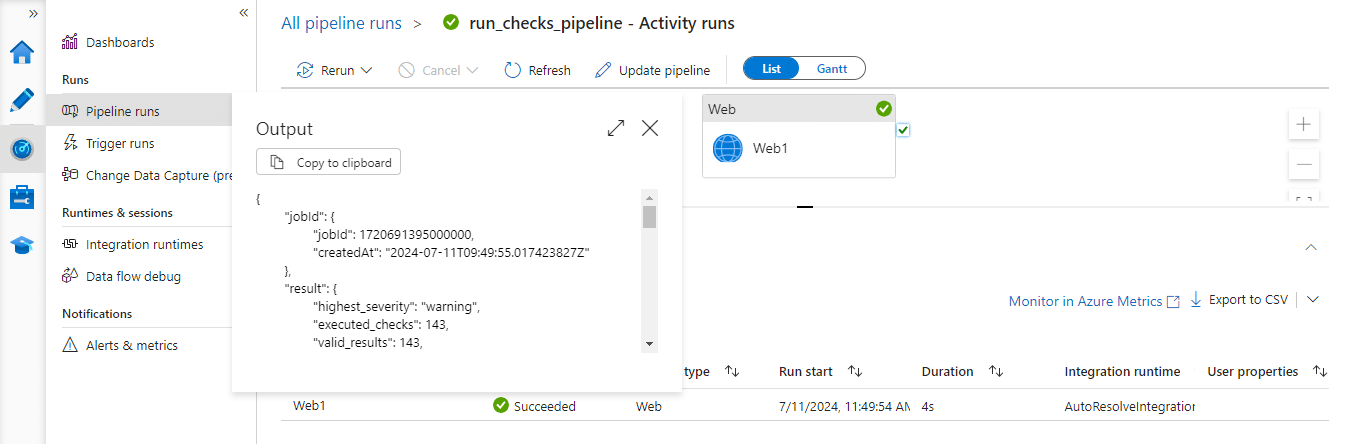Open the Author pencil icon

[22, 100]
